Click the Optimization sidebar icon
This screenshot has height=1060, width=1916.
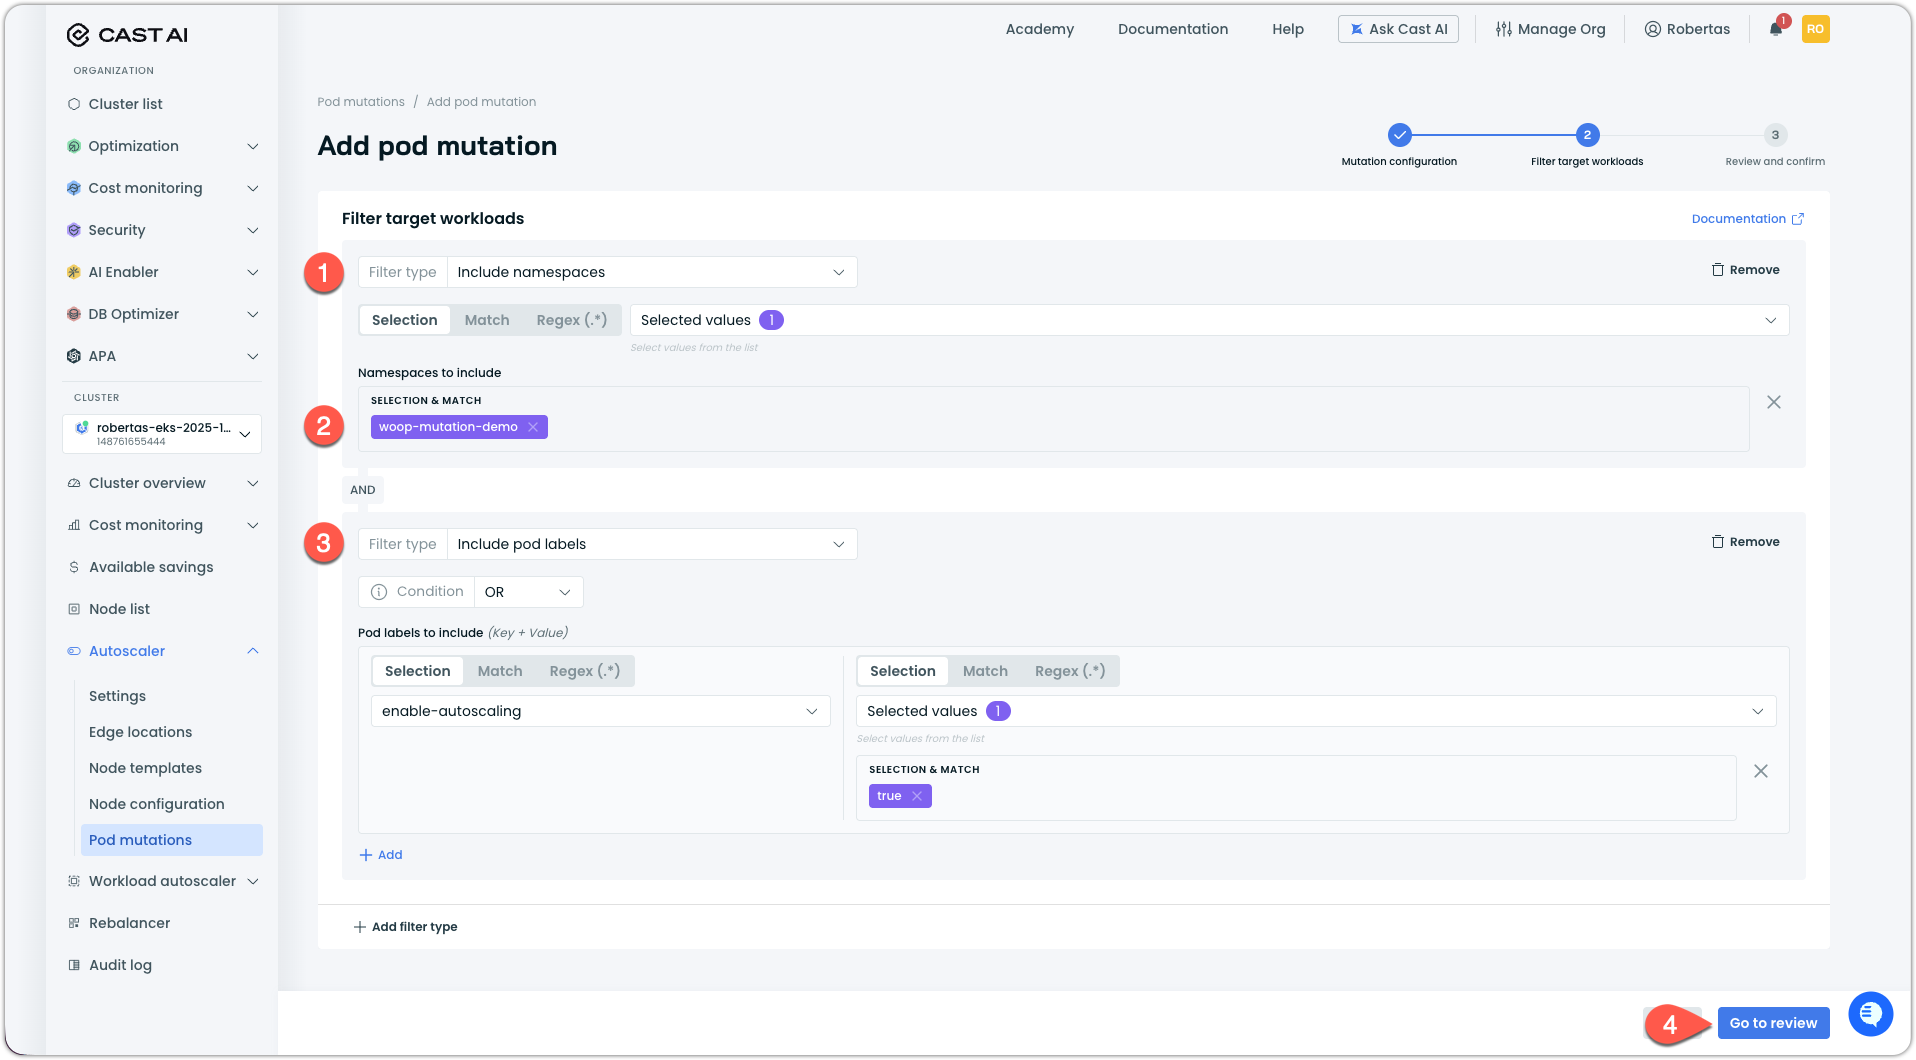(x=74, y=146)
